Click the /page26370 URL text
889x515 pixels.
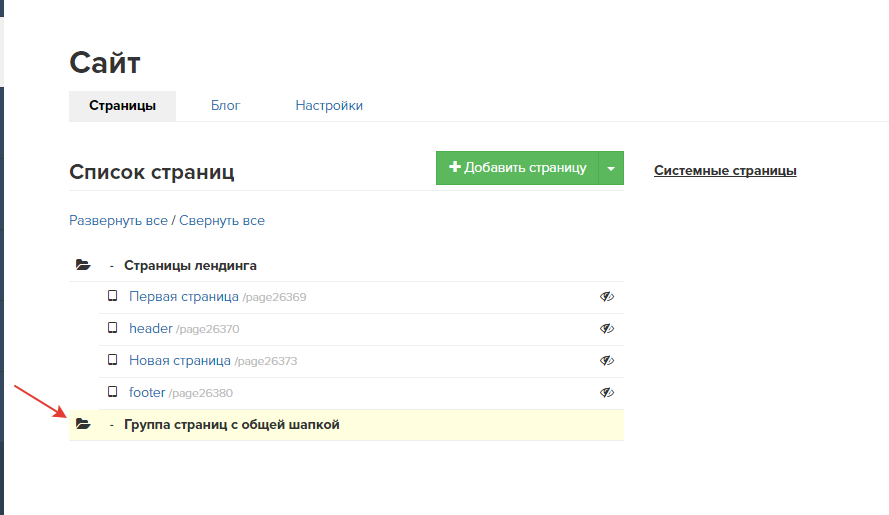point(208,329)
